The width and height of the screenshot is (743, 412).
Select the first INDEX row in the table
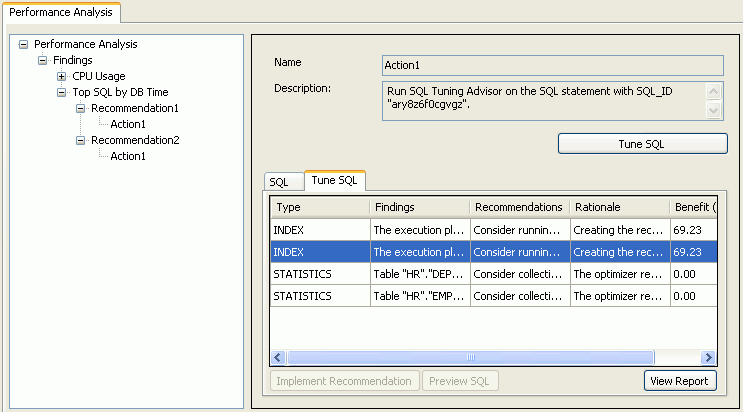click(494, 230)
